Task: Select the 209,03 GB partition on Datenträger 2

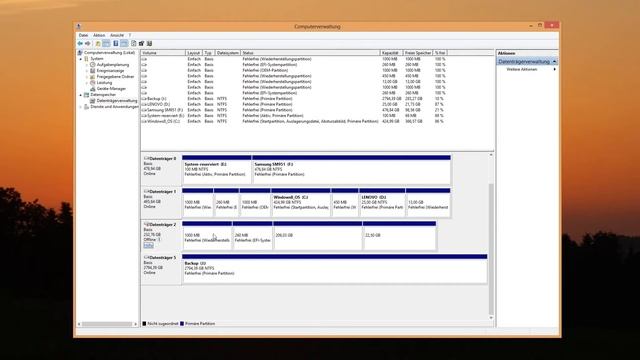Action: click(x=318, y=236)
